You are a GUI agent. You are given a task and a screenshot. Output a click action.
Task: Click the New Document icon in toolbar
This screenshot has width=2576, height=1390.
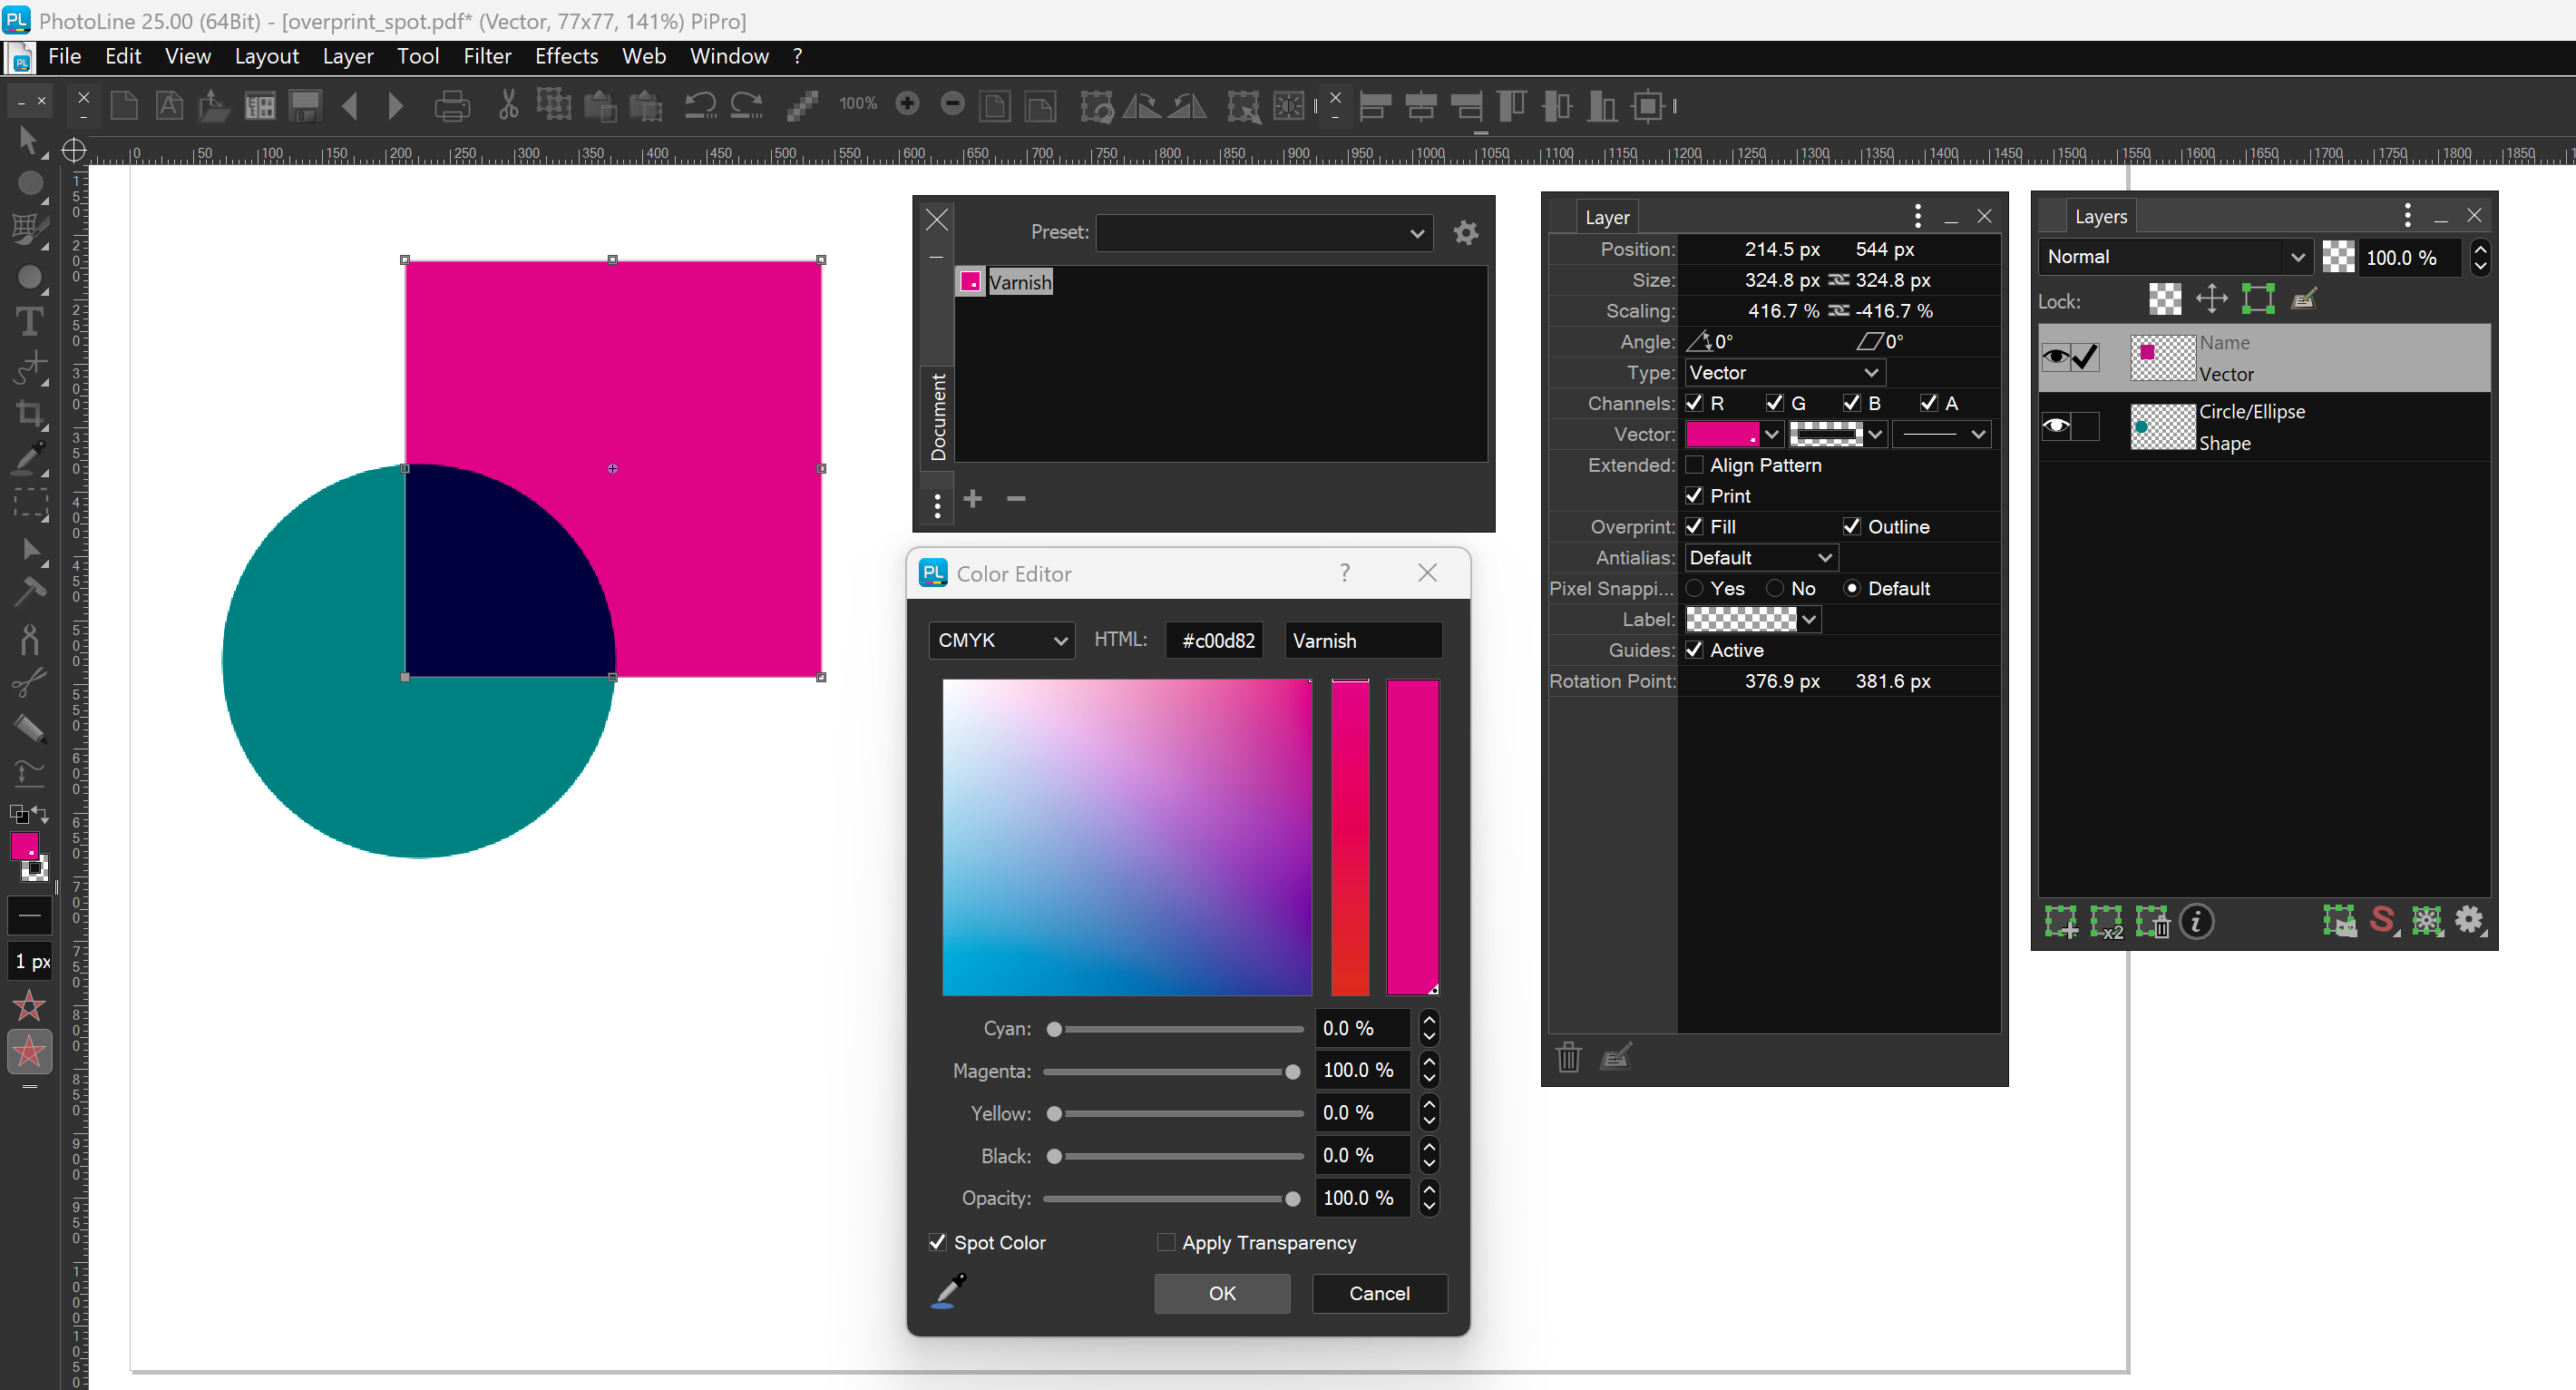(x=124, y=105)
